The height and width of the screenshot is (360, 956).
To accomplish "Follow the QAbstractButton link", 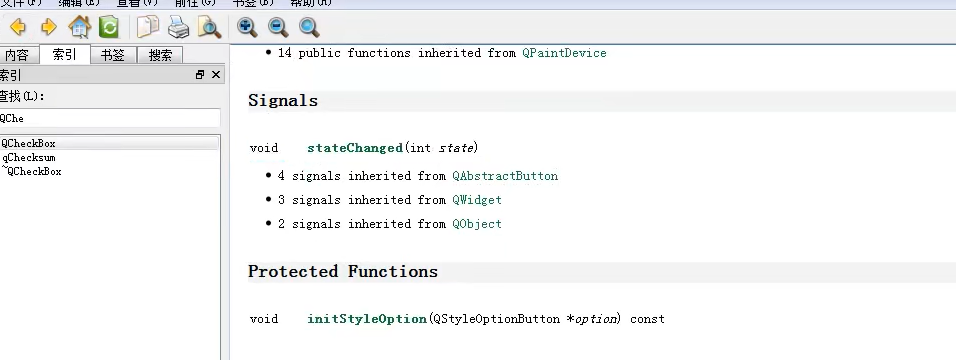I will tap(505, 176).
